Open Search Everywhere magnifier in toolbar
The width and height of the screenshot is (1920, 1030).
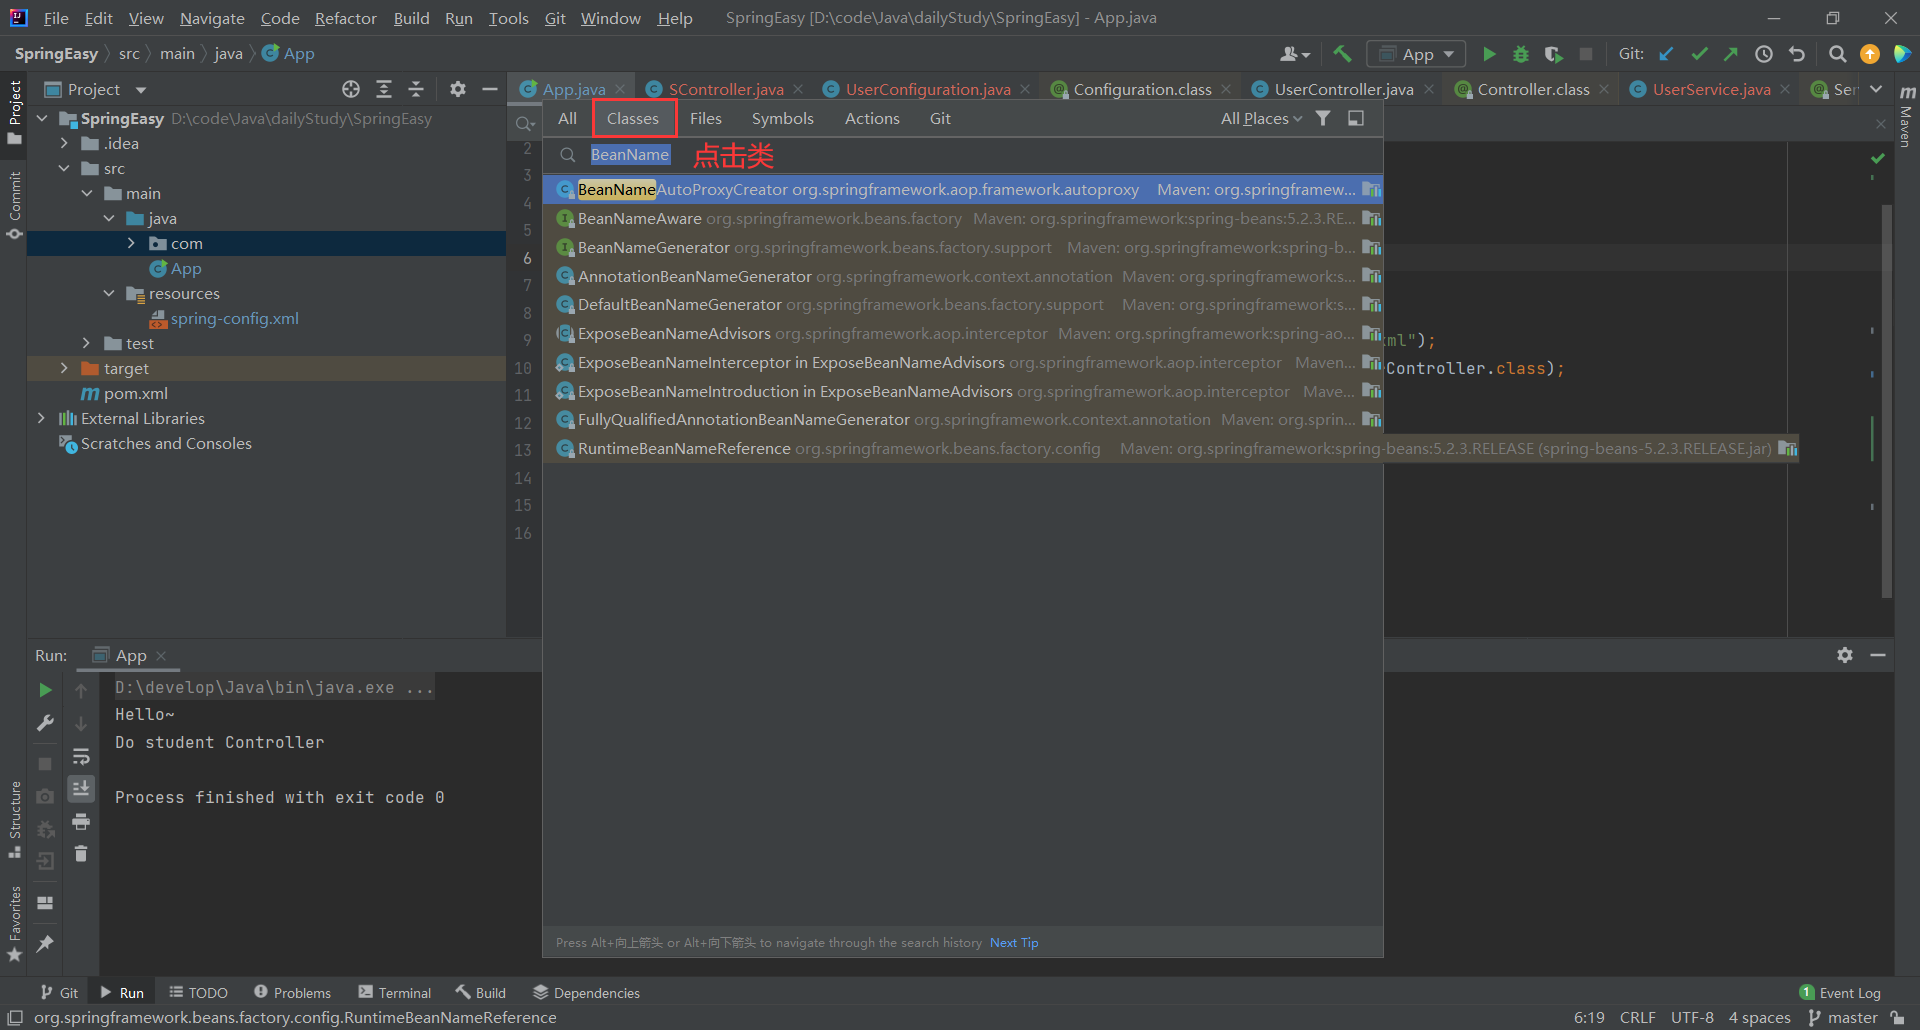click(x=1837, y=54)
